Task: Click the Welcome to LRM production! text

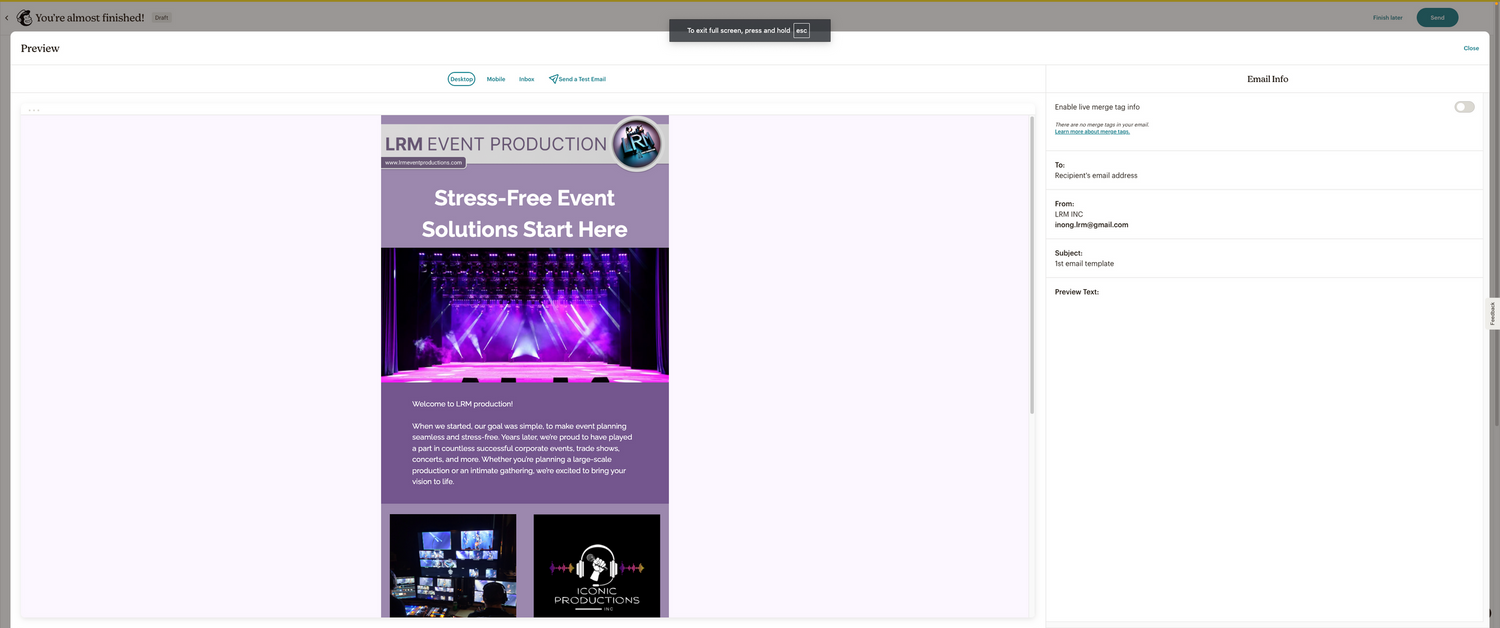Action: [x=462, y=404]
